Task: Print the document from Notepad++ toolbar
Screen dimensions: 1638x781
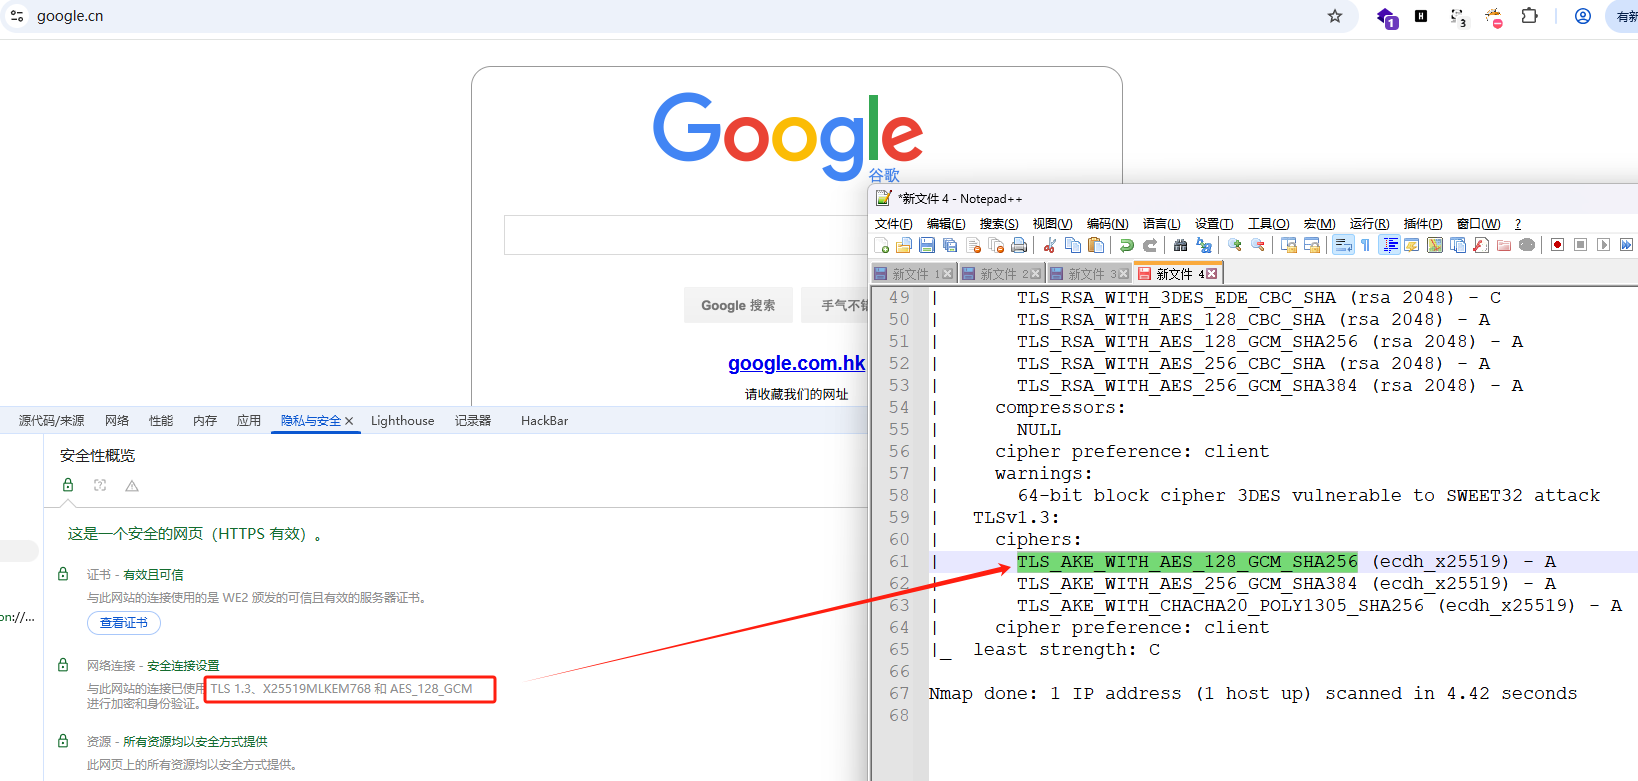Action: tap(1018, 245)
